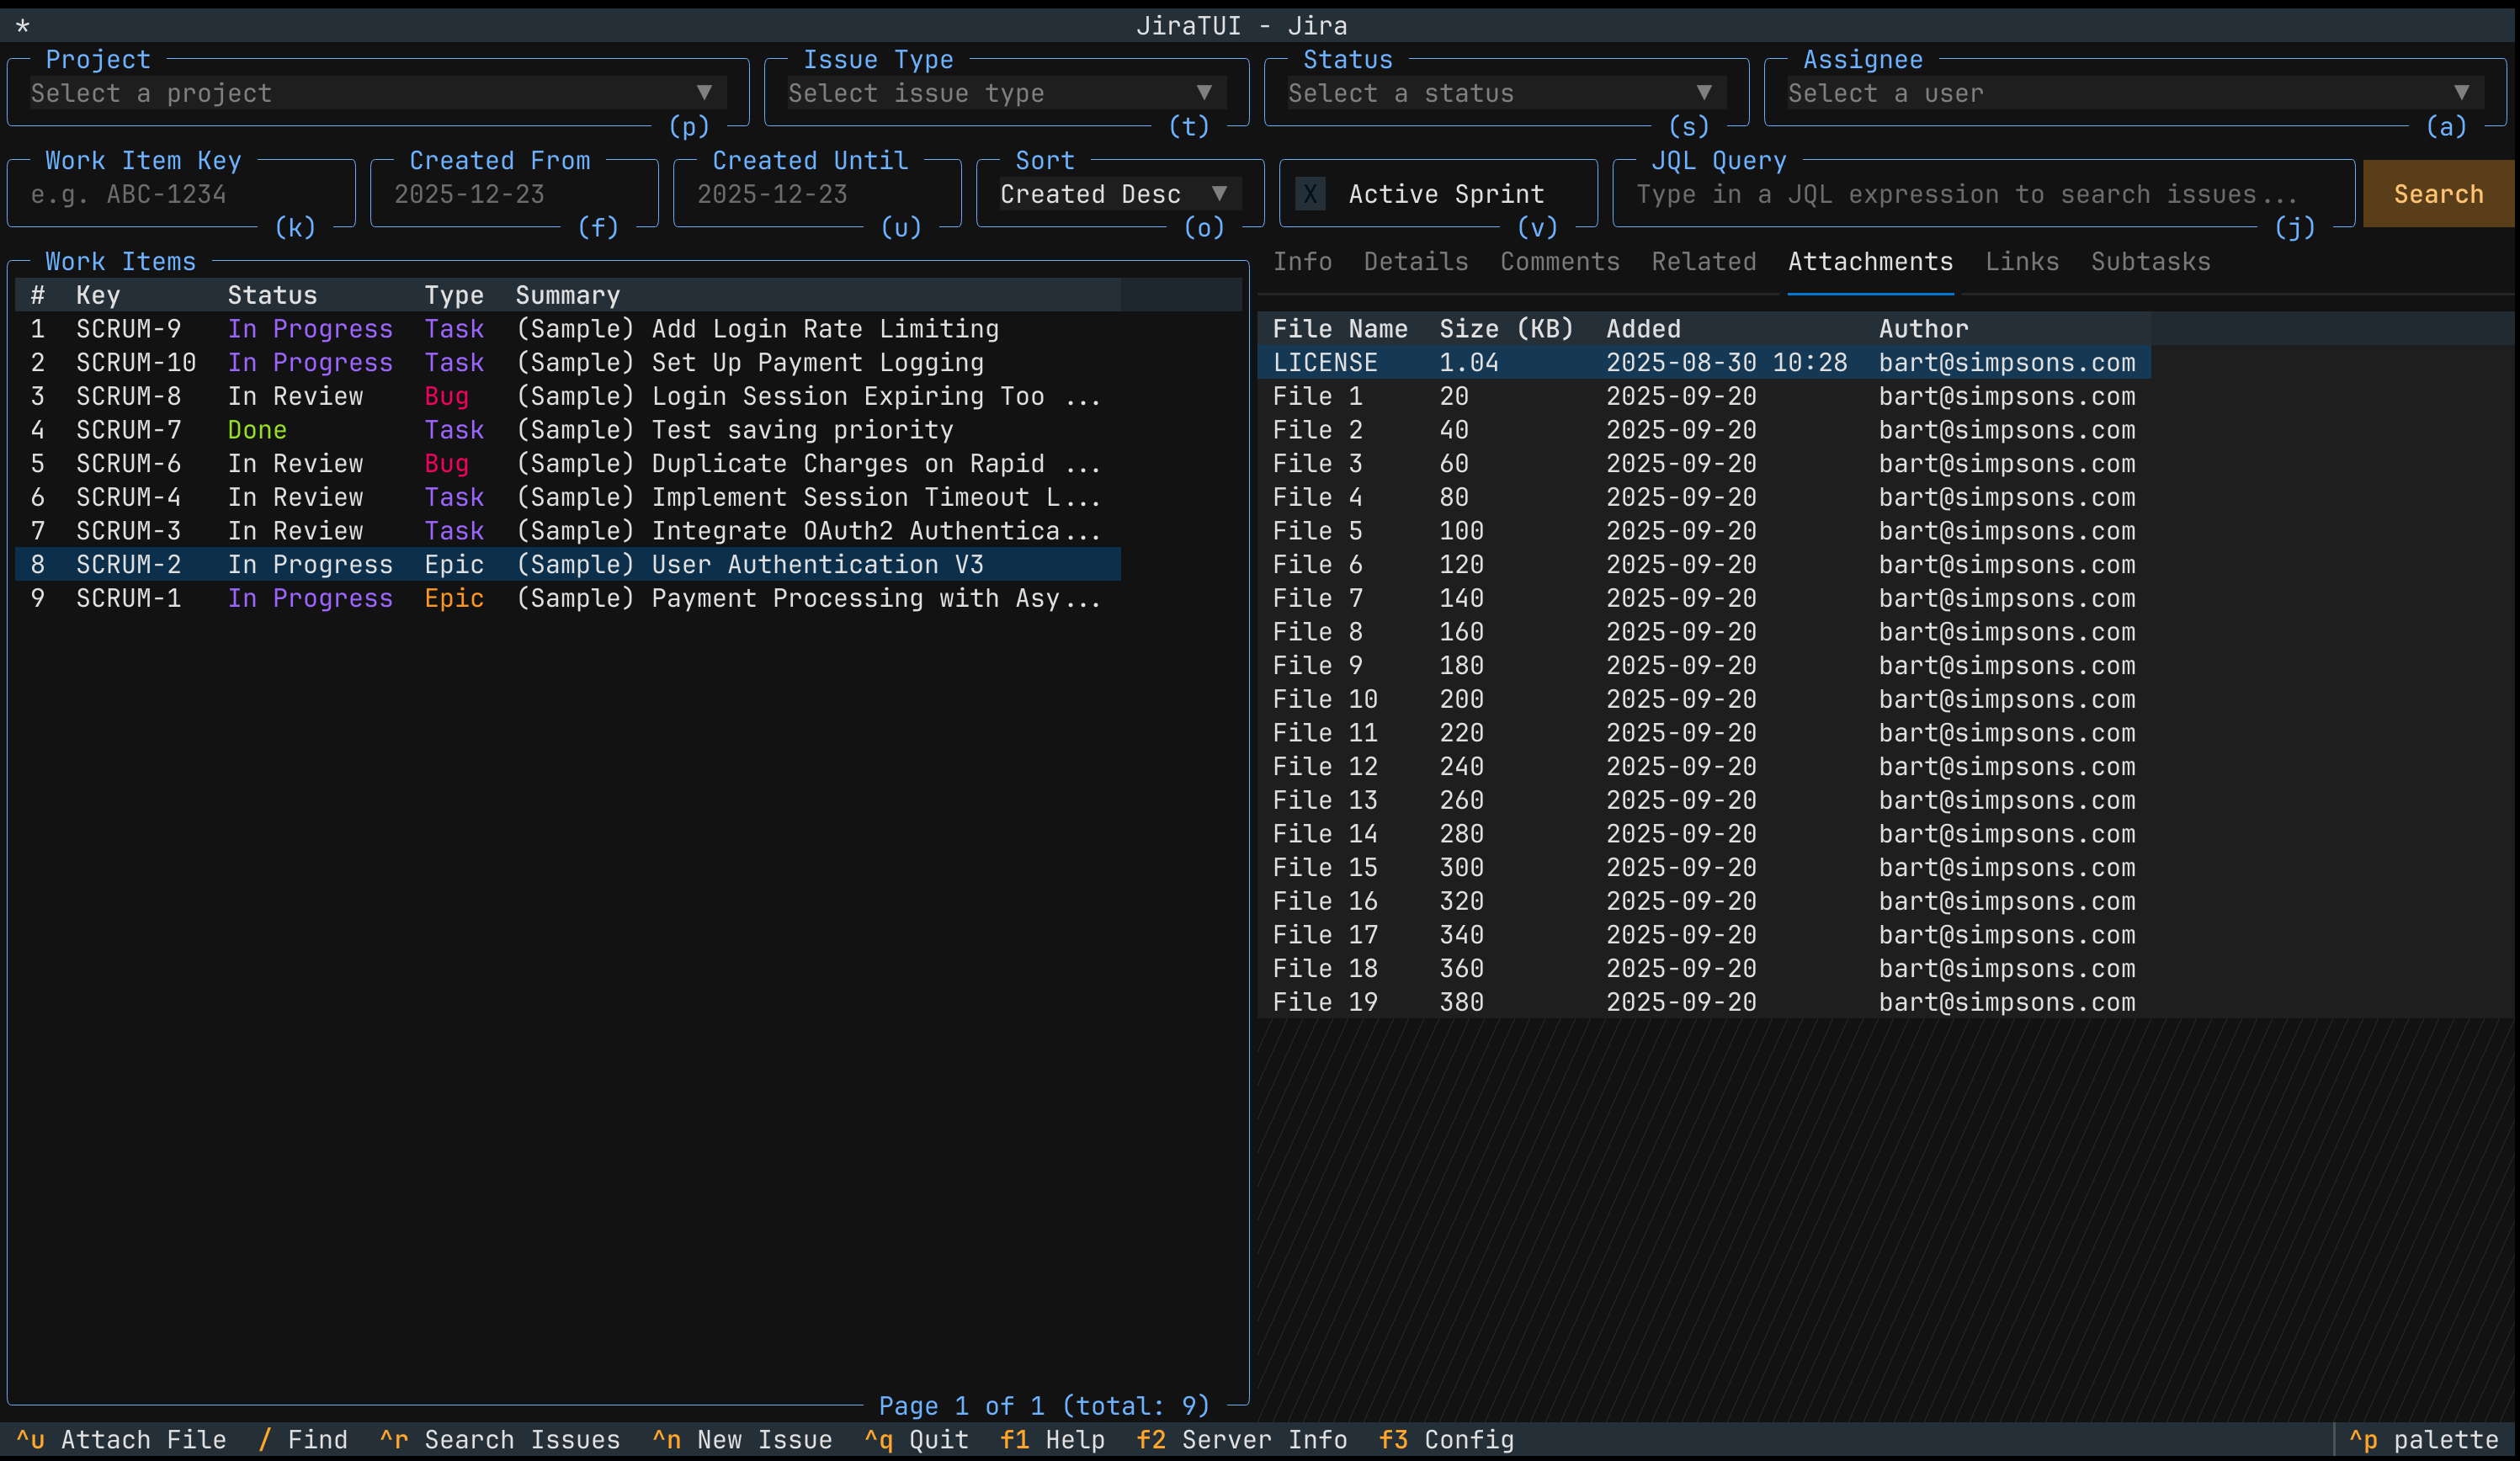Select the Info tab
Image resolution: width=2520 pixels, height=1461 pixels.
coord(1302,262)
